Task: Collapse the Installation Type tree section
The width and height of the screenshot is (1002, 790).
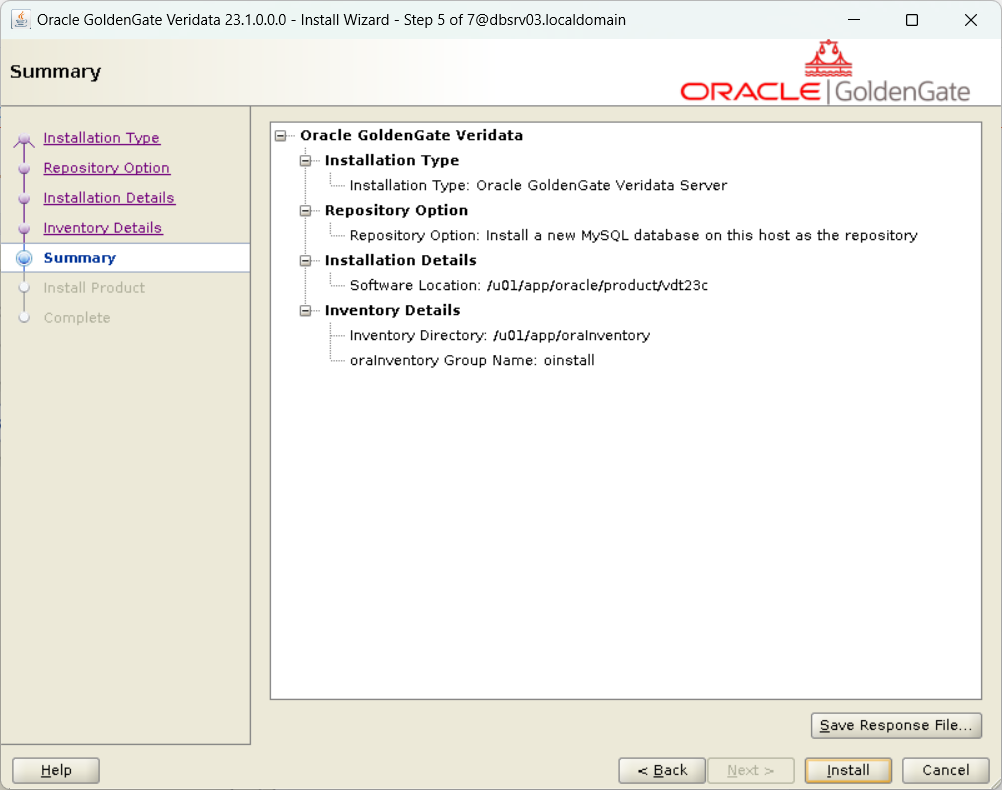Action: [x=305, y=160]
